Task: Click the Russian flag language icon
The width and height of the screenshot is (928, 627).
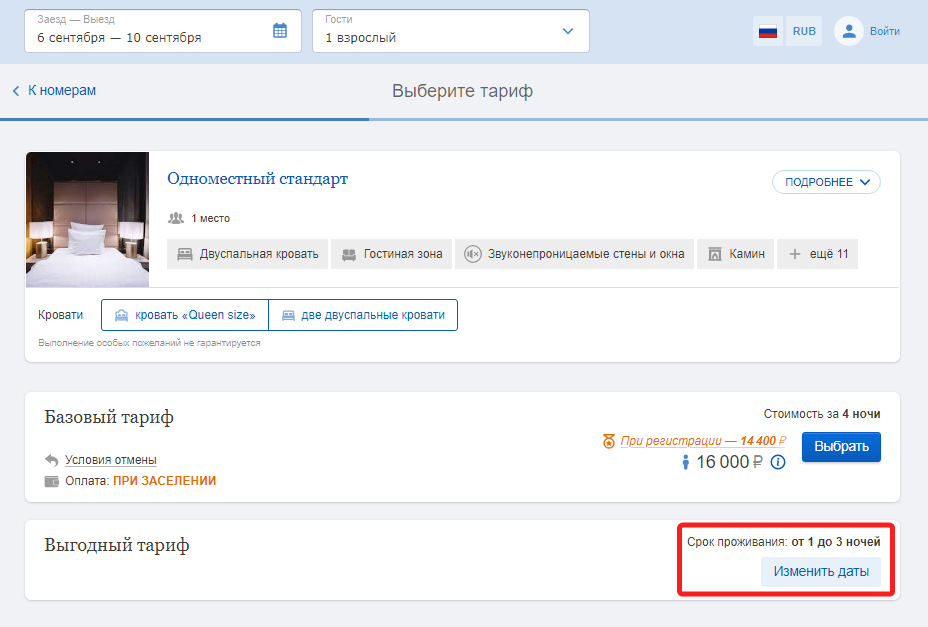Action: 768,31
